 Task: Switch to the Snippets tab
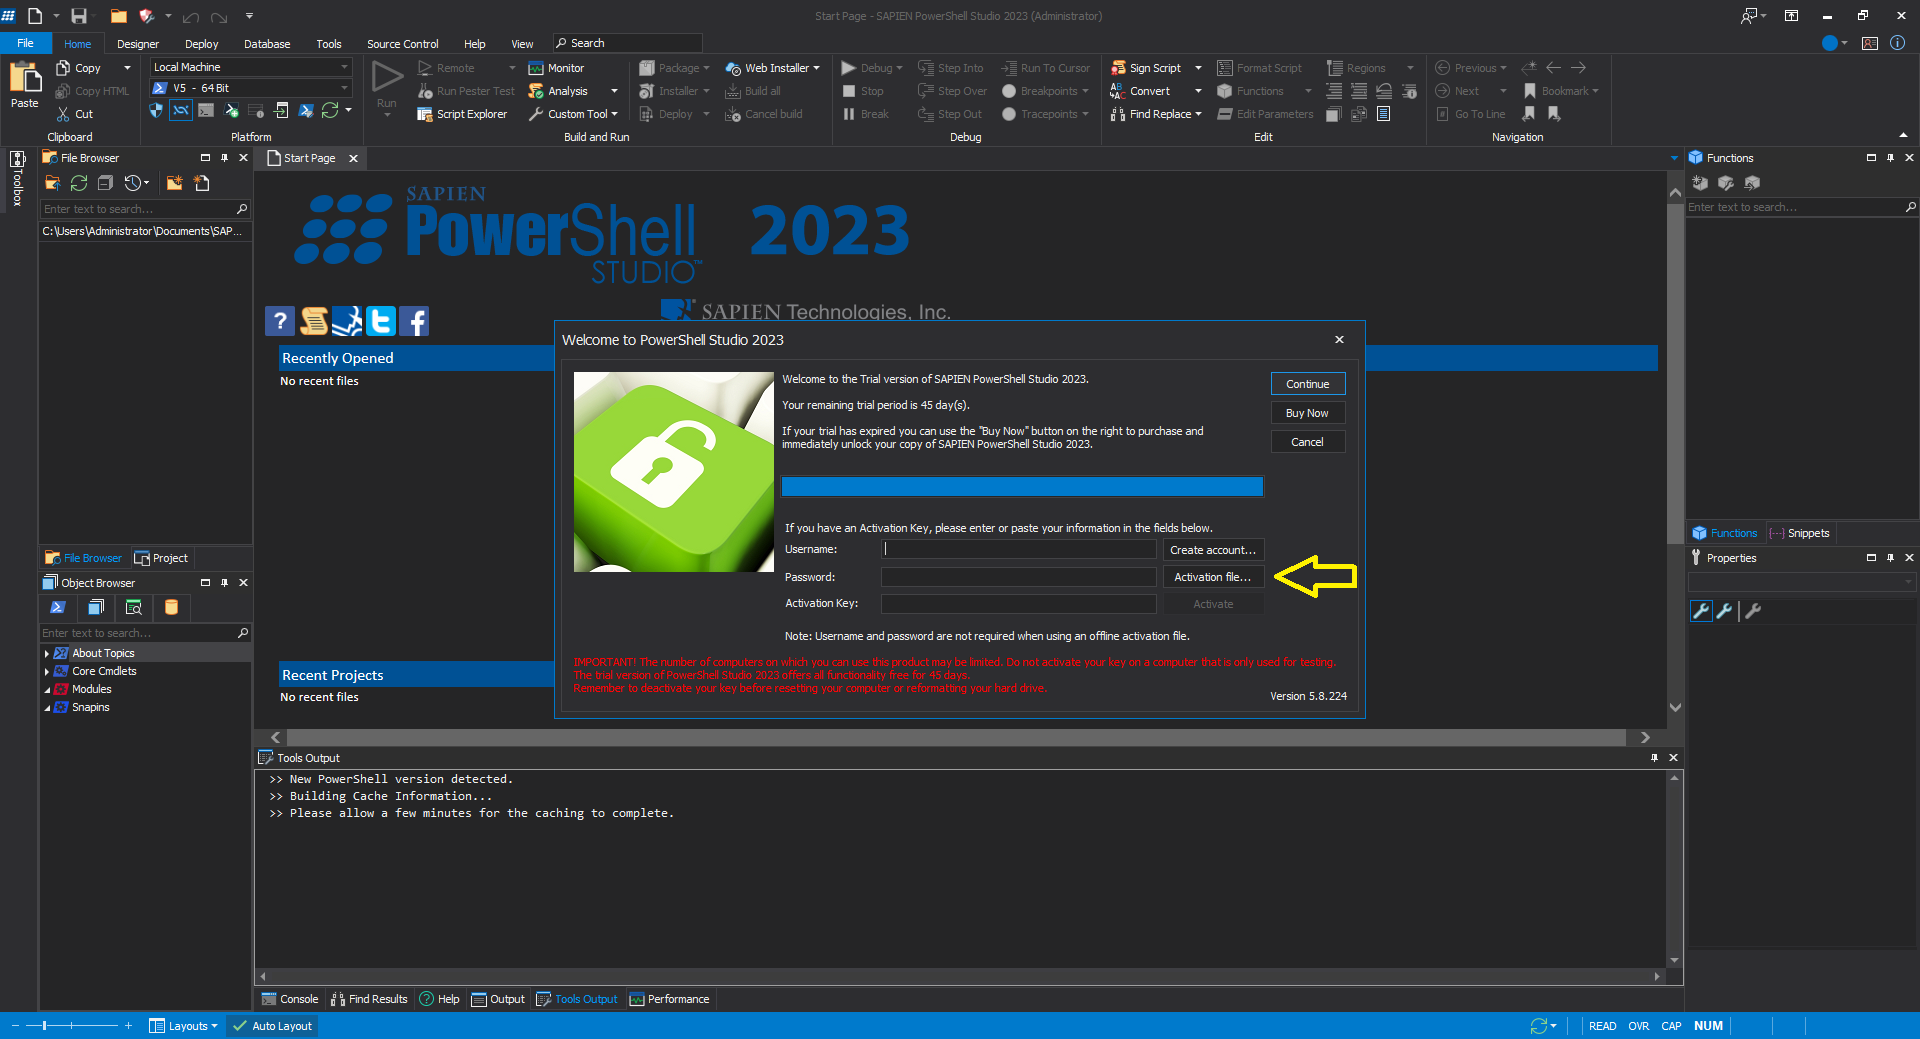(1799, 533)
